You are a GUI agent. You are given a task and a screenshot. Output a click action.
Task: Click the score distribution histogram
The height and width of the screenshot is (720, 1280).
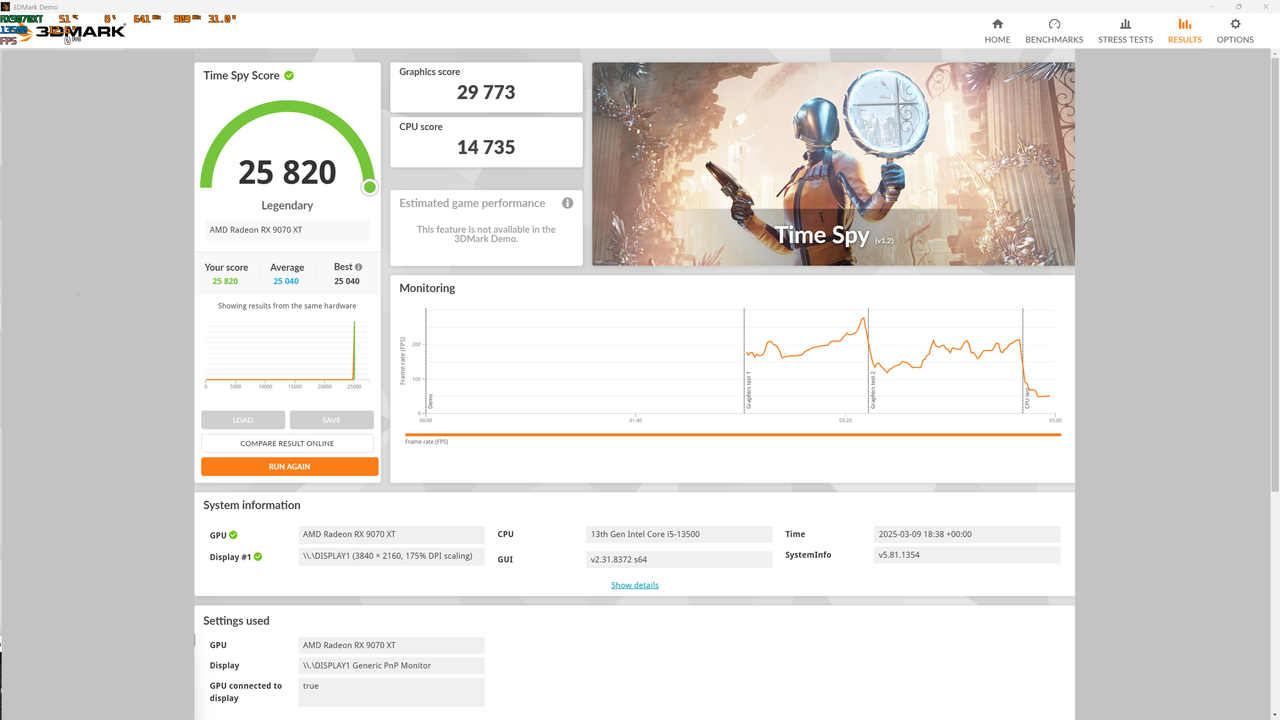pos(287,353)
